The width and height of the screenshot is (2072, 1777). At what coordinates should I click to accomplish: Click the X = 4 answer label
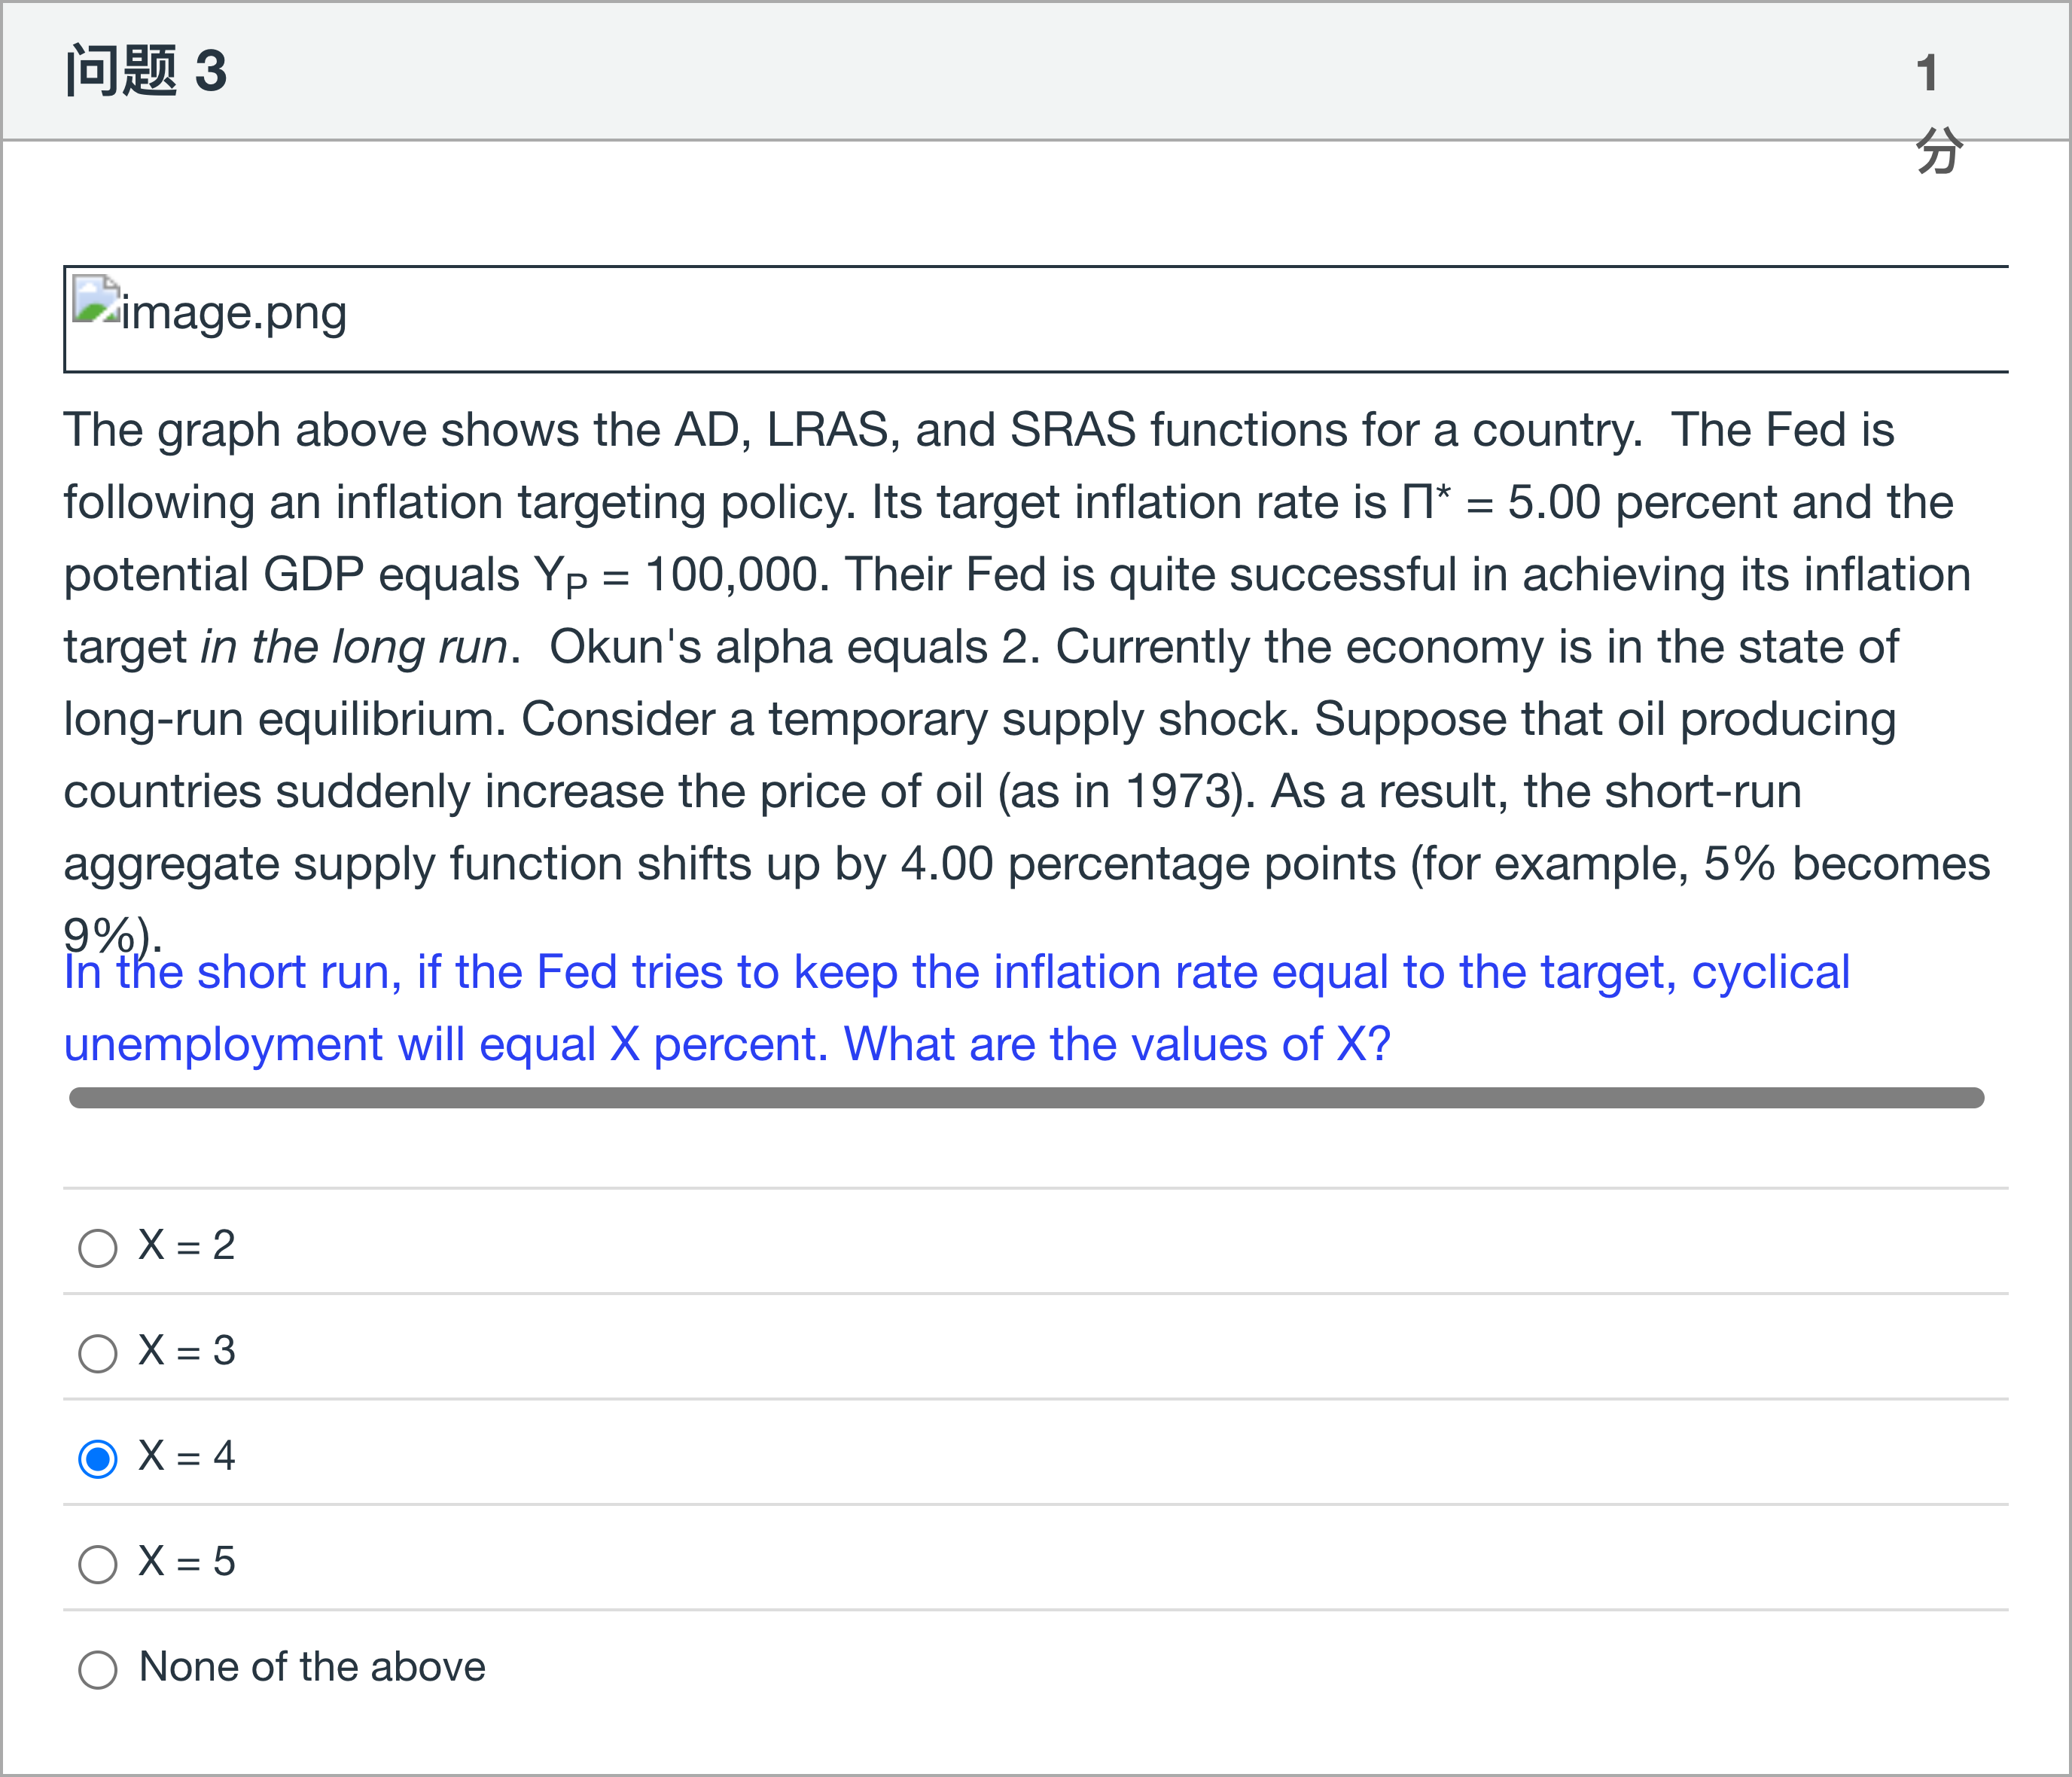pos(187,1456)
